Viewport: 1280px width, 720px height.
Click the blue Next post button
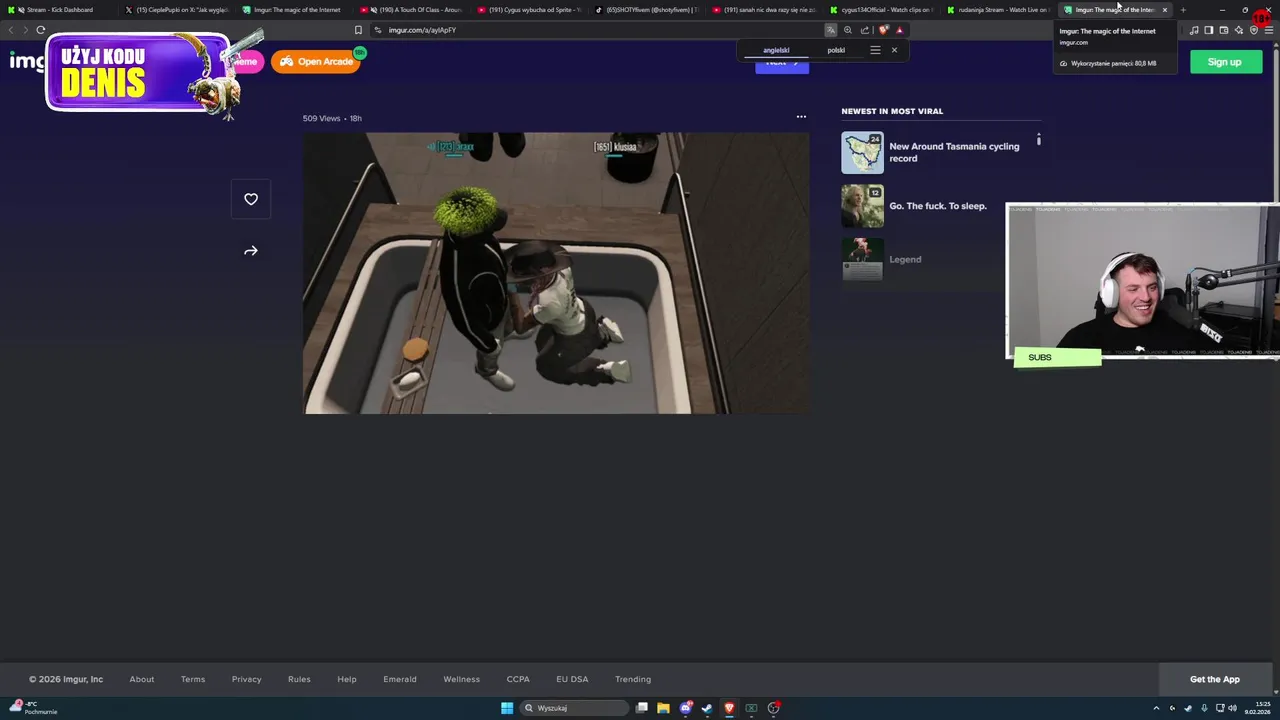pos(782,65)
